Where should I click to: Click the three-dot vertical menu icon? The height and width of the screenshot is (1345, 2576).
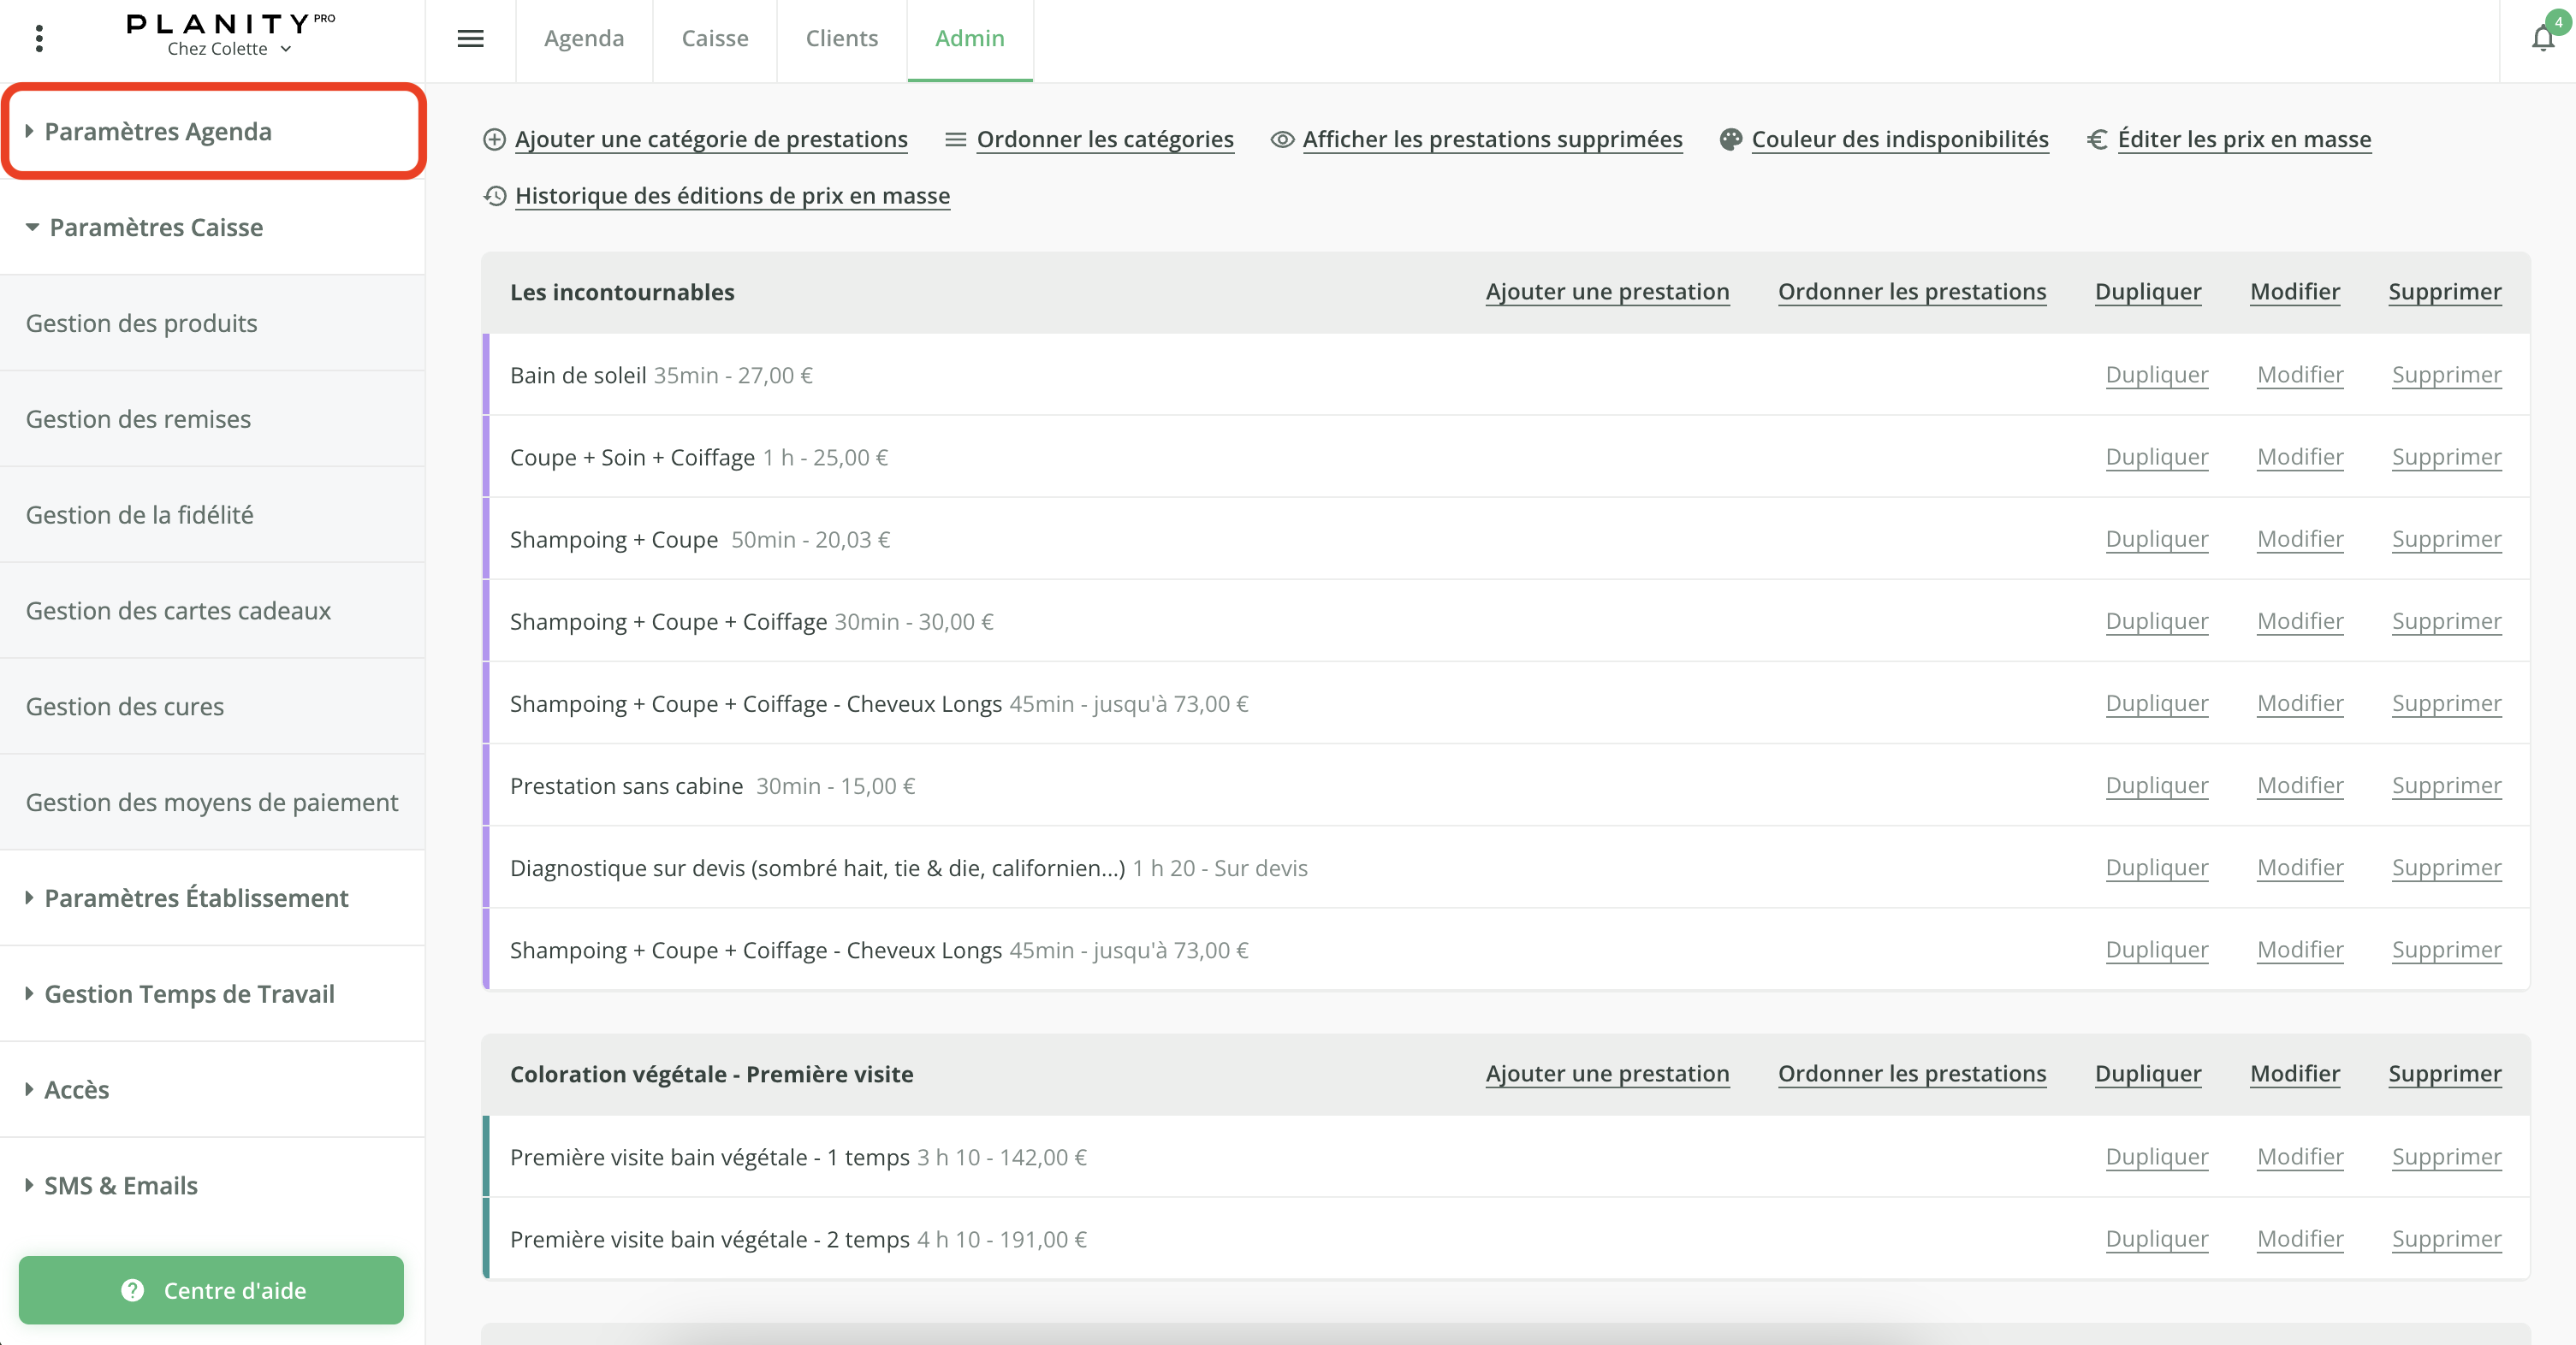click(39, 39)
